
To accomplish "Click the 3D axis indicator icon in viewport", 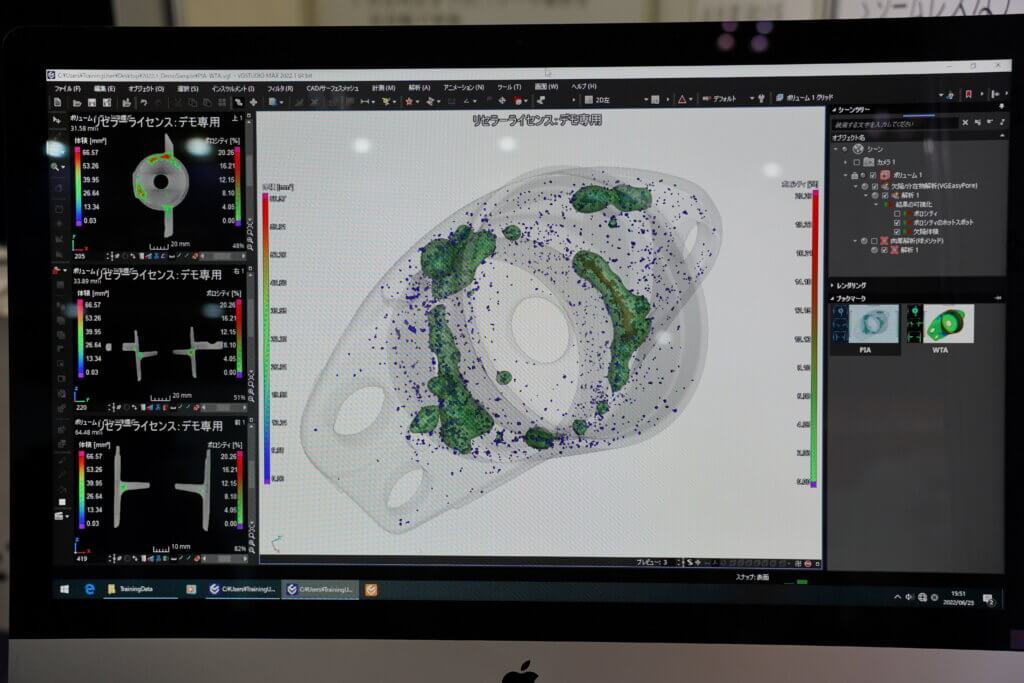I will [x=278, y=543].
